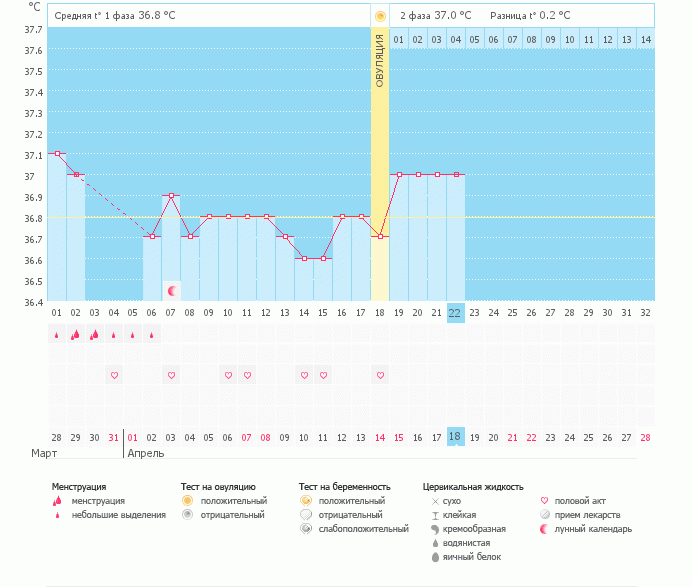Click phase 2 day 14 header cell
Image resolution: width=693 pixels, height=587 pixels.
click(645, 39)
